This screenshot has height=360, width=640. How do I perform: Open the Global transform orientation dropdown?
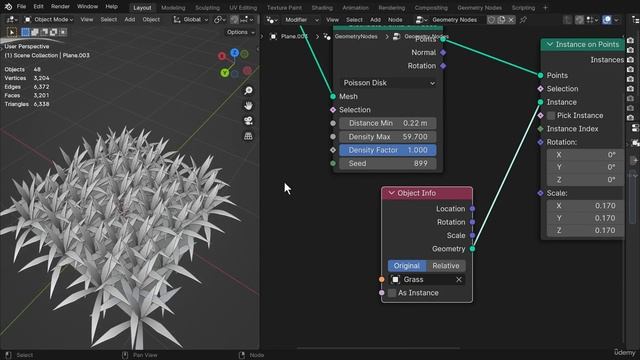[191, 19]
